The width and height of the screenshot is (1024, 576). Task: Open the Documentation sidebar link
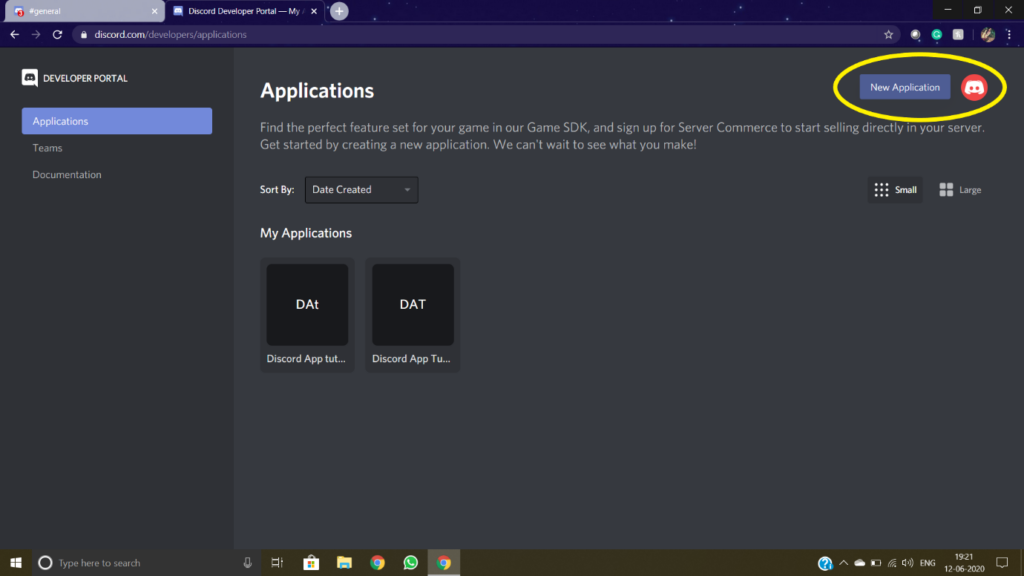(x=67, y=175)
